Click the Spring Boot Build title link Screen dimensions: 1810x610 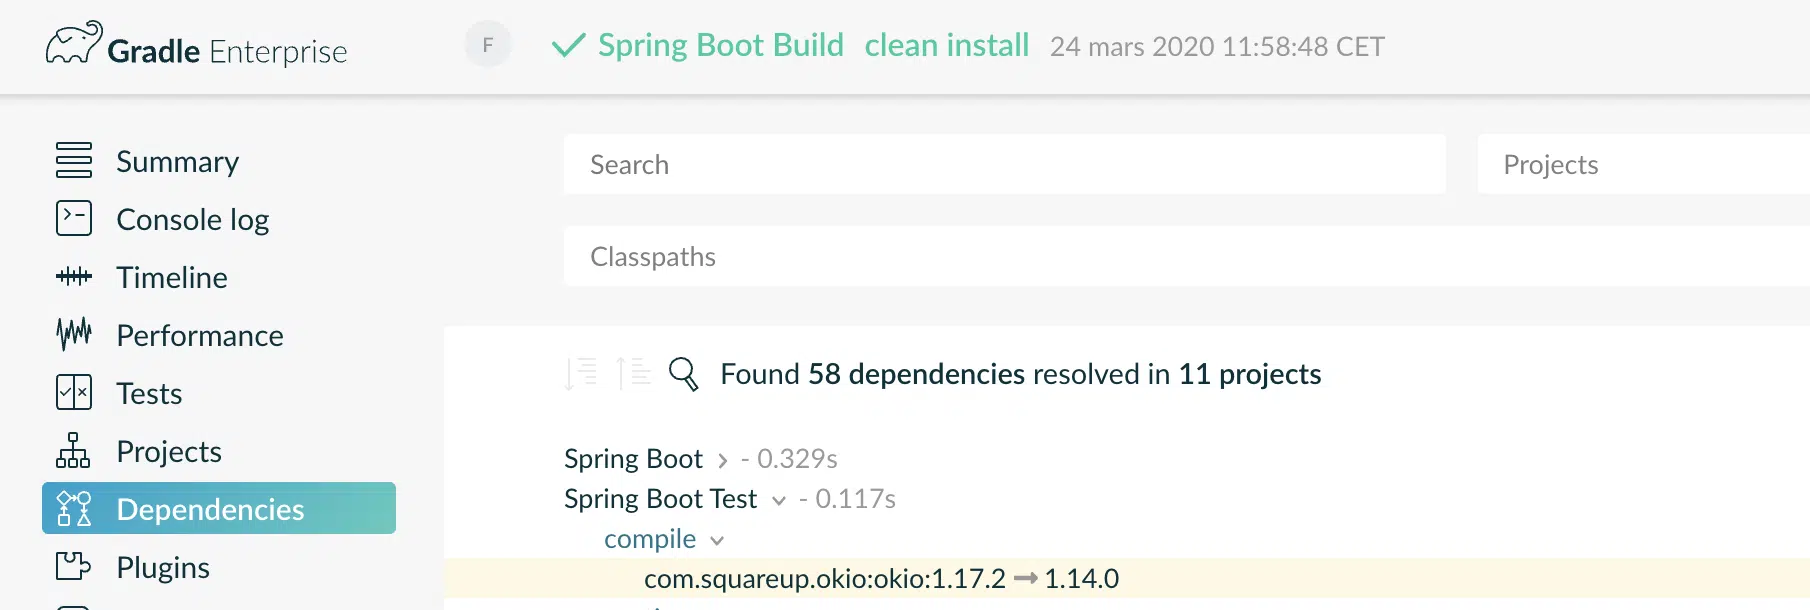(x=721, y=45)
